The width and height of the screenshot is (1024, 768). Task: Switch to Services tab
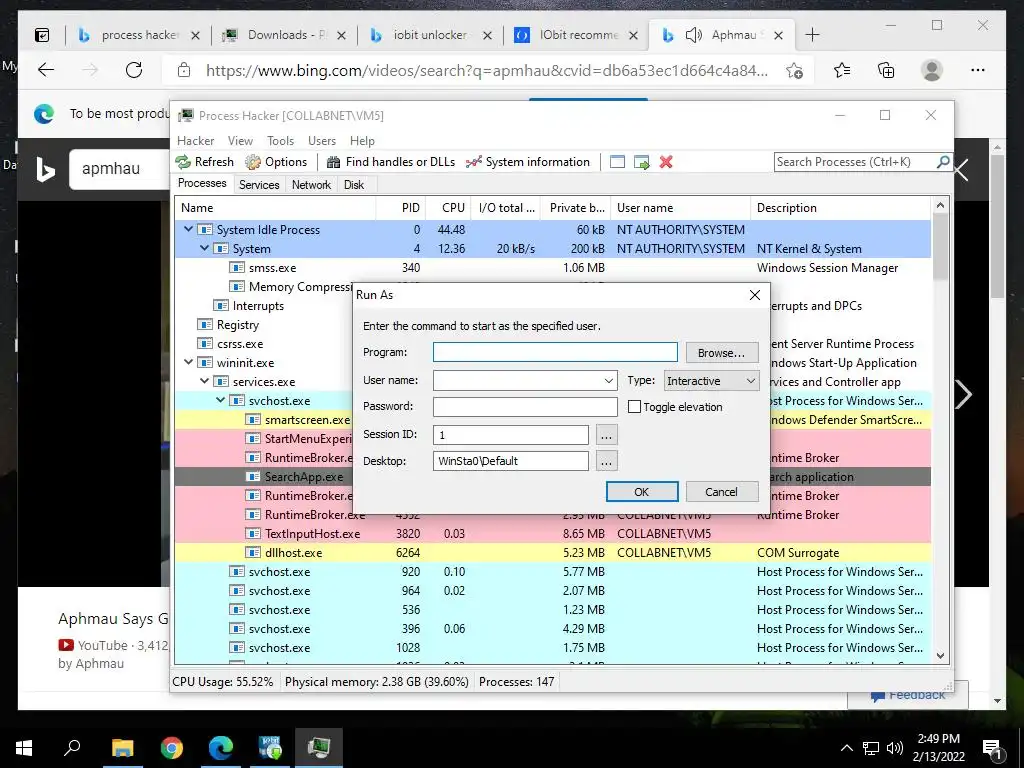[x=259, y=185]
